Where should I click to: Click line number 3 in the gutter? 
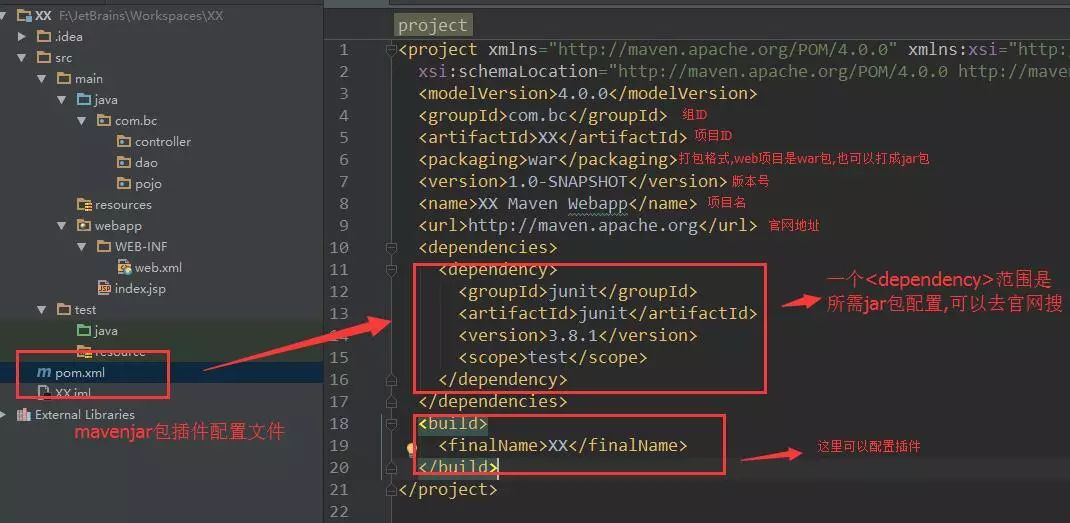click(x=343, y=94)
